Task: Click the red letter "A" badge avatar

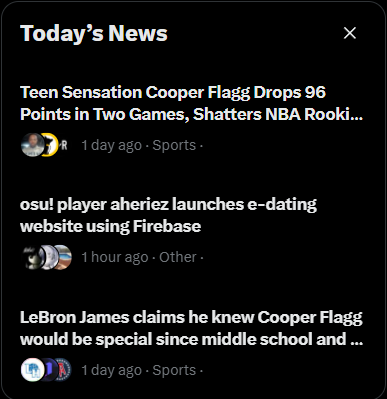Action: [64, 370]
